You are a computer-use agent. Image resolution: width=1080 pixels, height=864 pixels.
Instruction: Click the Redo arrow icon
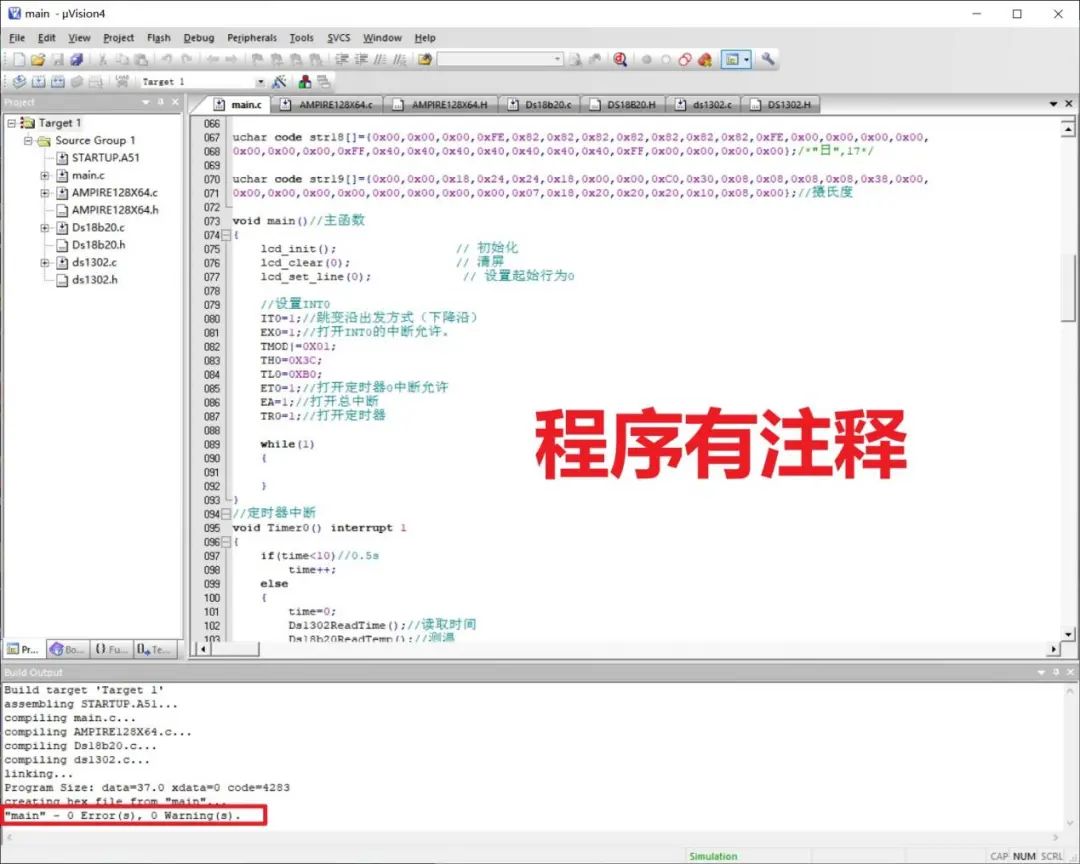[186, 60]
